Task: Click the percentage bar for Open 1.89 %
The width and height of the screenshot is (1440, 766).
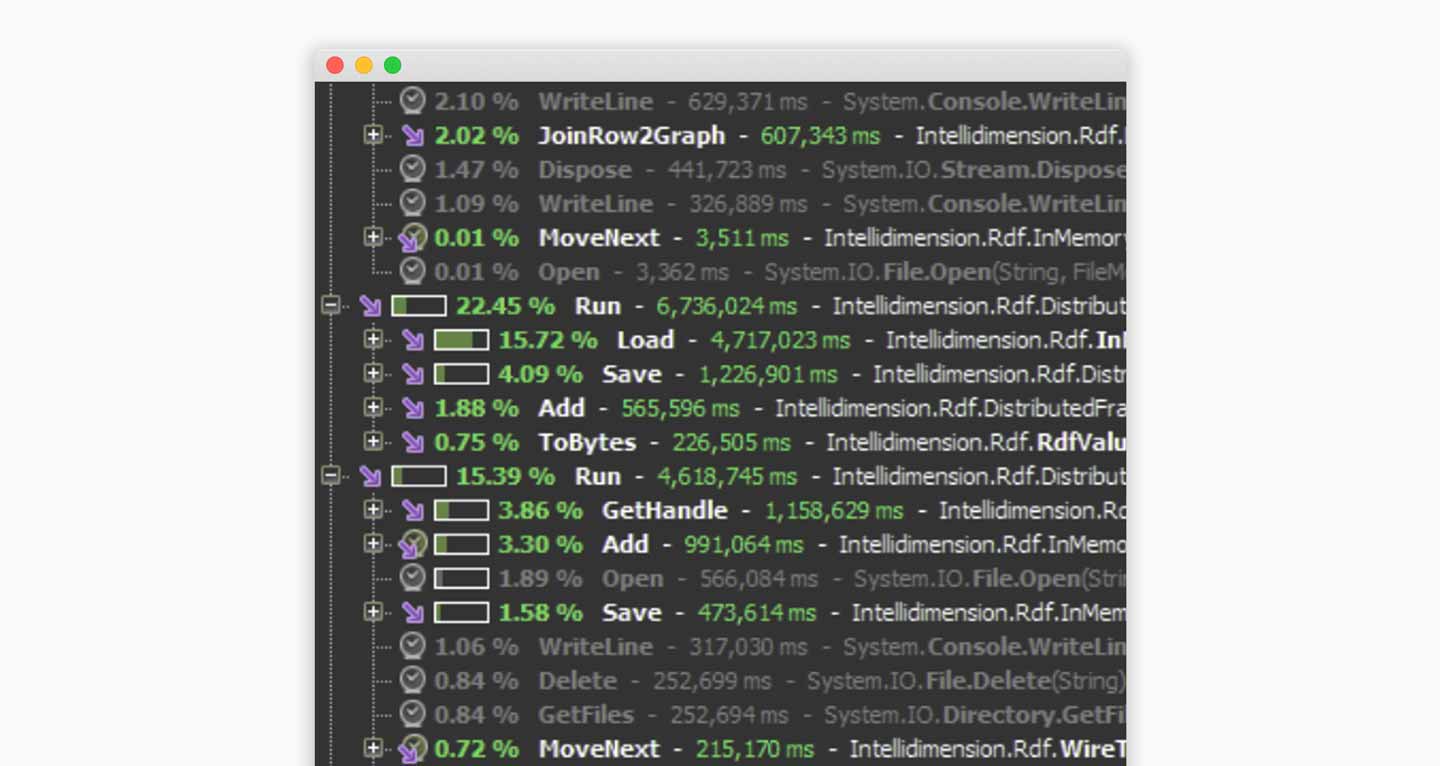Action: (462, 578)
